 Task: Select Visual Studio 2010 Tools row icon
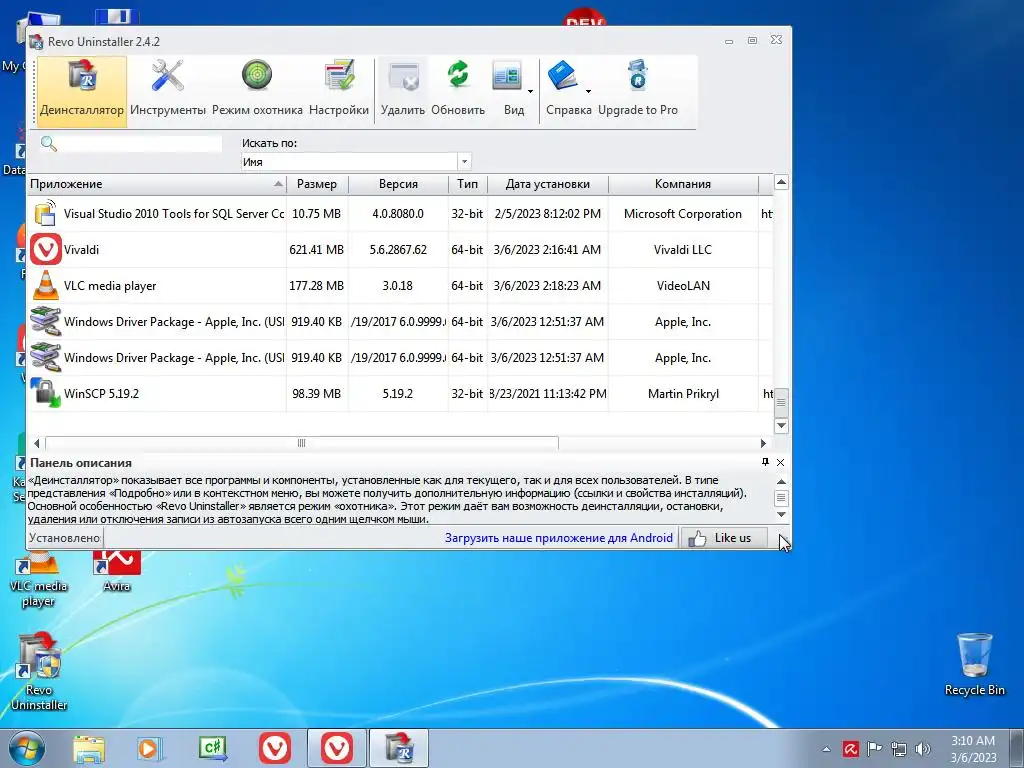(45, 214)
